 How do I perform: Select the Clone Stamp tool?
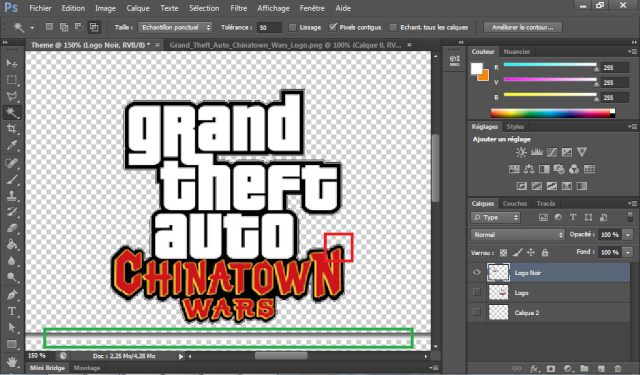pyautogui.click(x=12, y=196)
